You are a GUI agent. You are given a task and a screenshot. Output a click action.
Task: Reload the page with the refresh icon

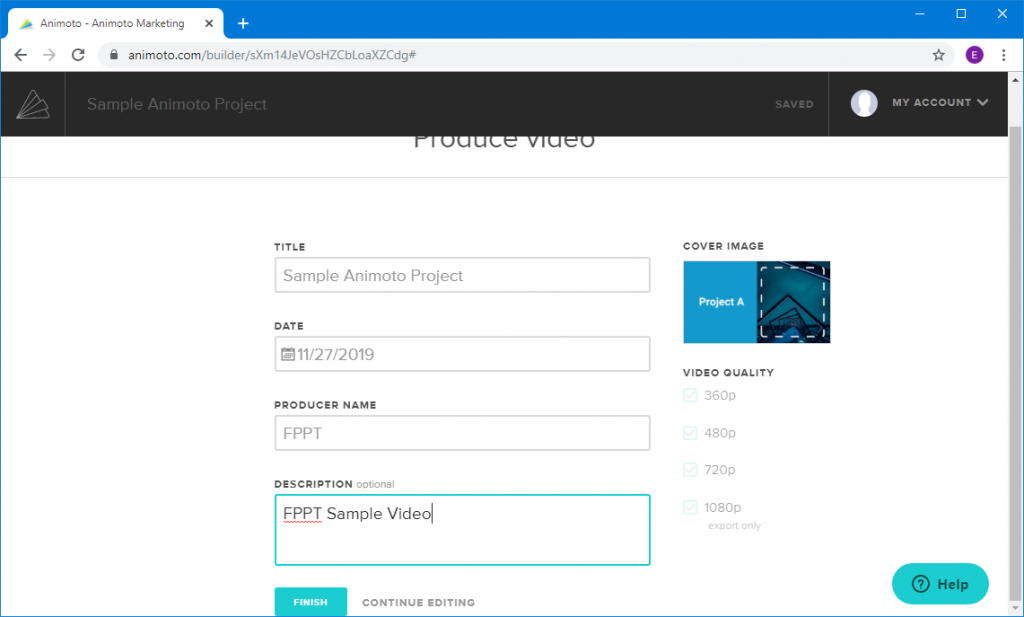point(78,55)
